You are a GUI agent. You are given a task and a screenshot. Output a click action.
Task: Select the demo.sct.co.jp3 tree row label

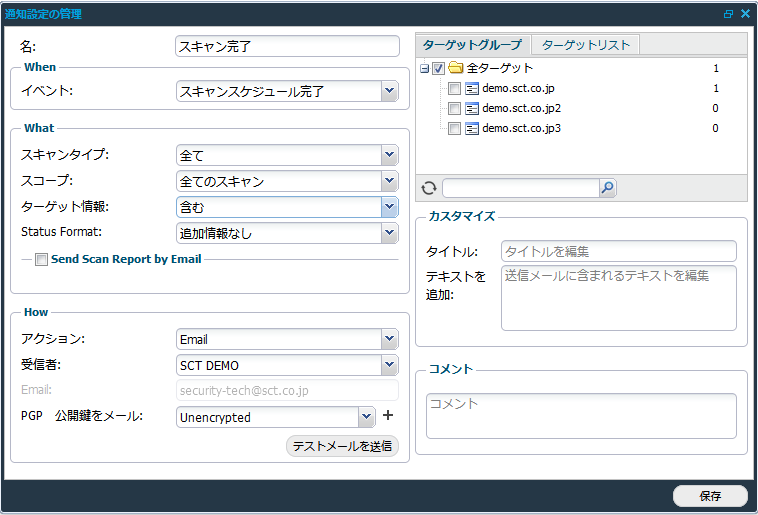pyautogui.click(x=522, y=128)
